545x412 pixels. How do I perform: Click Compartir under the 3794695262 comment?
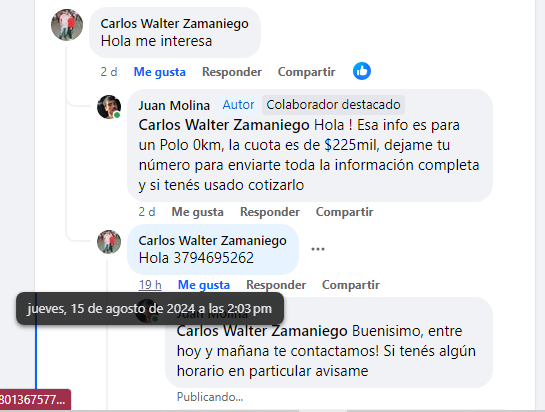tap(350, 285)
